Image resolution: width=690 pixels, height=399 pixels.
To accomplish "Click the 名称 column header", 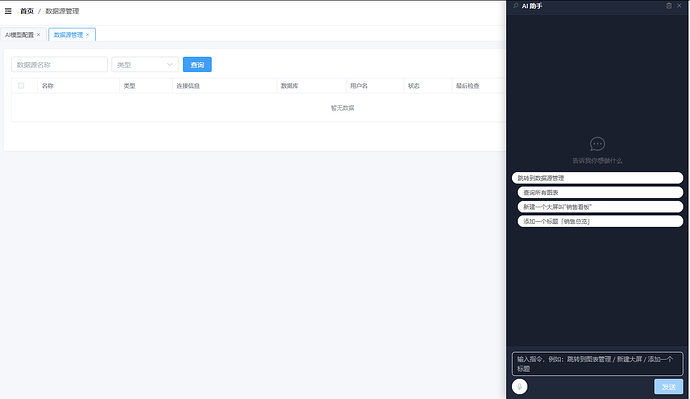I will click(x=48, y=86).
